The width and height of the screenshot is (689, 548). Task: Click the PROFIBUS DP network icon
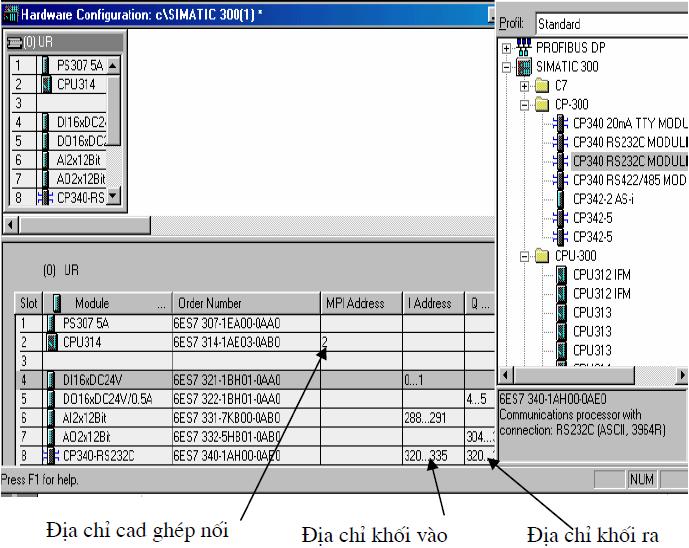tap(523, 47)
